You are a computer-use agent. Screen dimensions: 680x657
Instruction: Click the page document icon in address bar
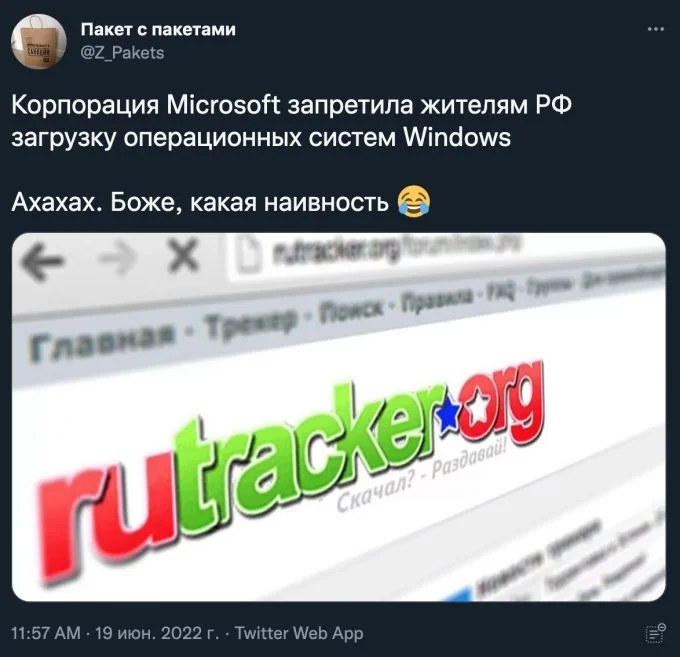coord(249,254)
